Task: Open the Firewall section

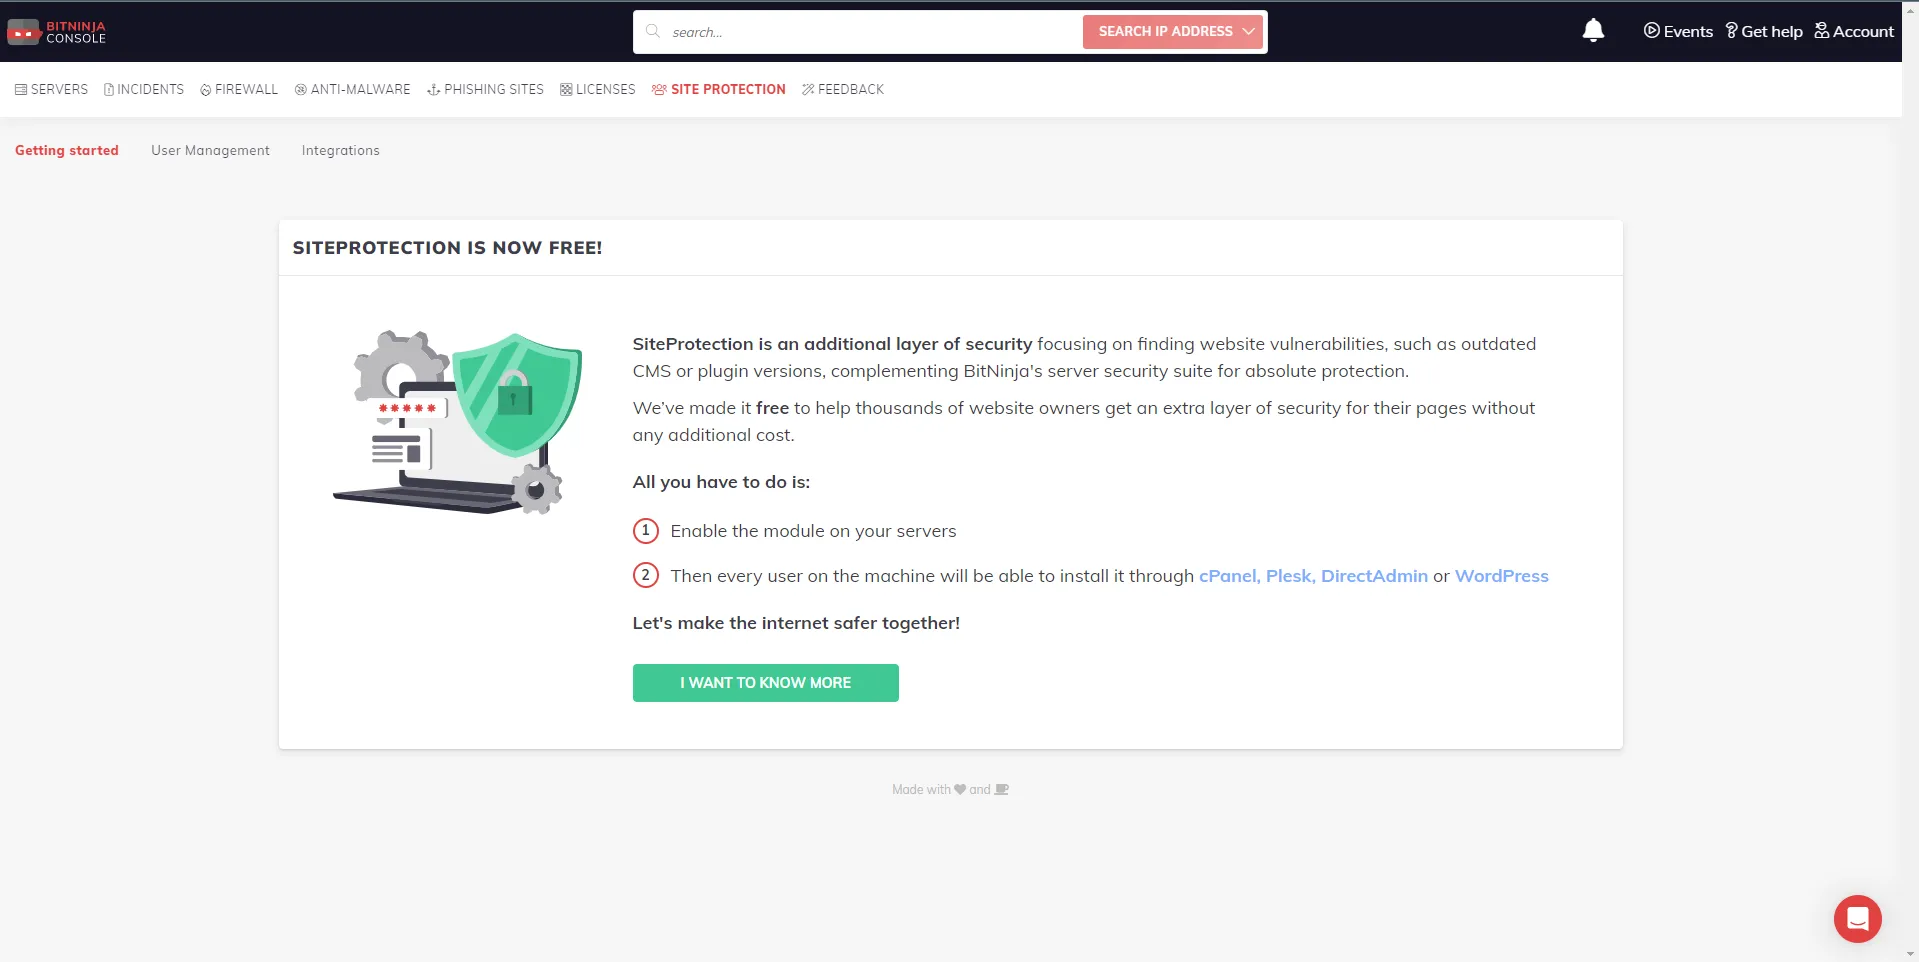Action: (239, 89)
